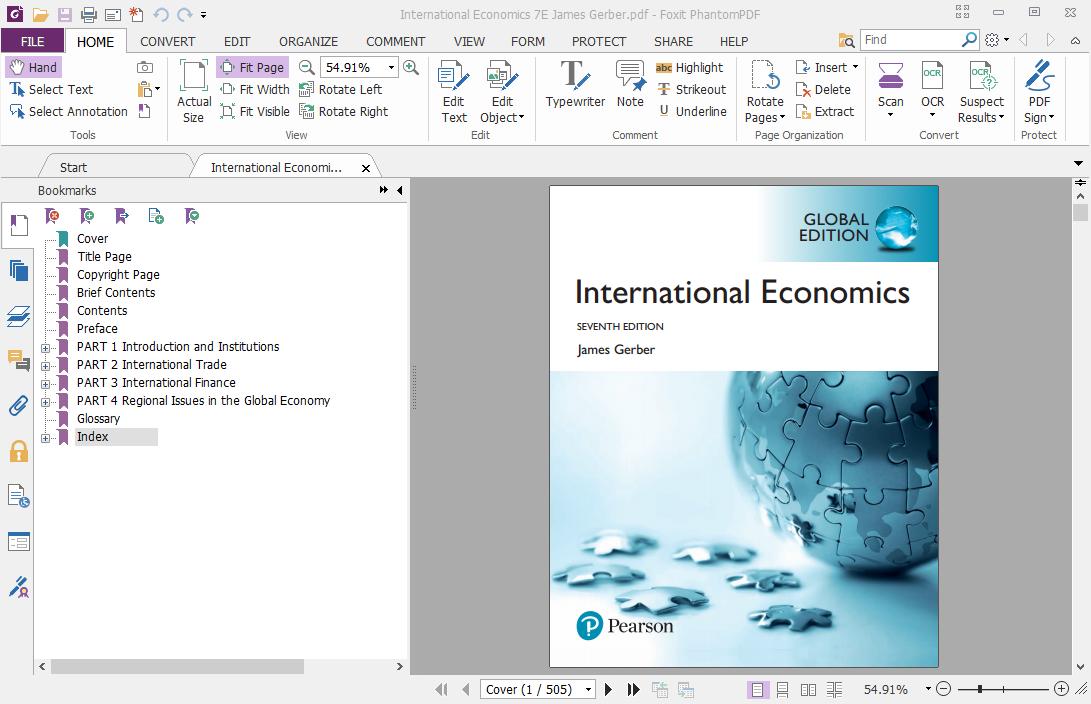Zoom out with the magnifier minus icon
Viewport: 1091px width, 704px height.
click(306, 67)
